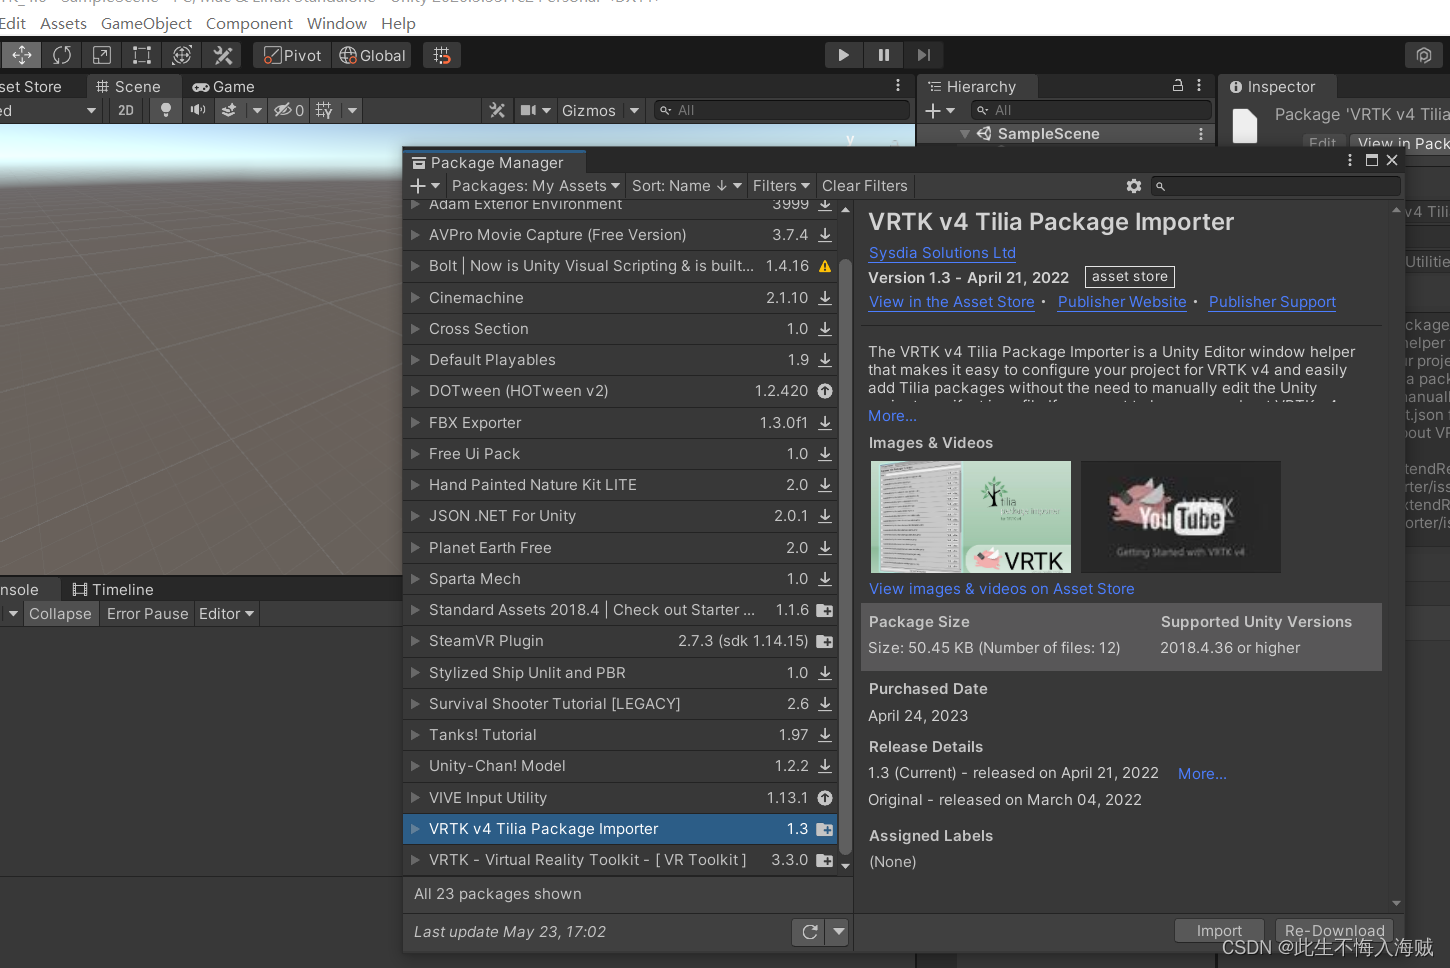Open Sort: Name dropdown

tap(687, 186)
